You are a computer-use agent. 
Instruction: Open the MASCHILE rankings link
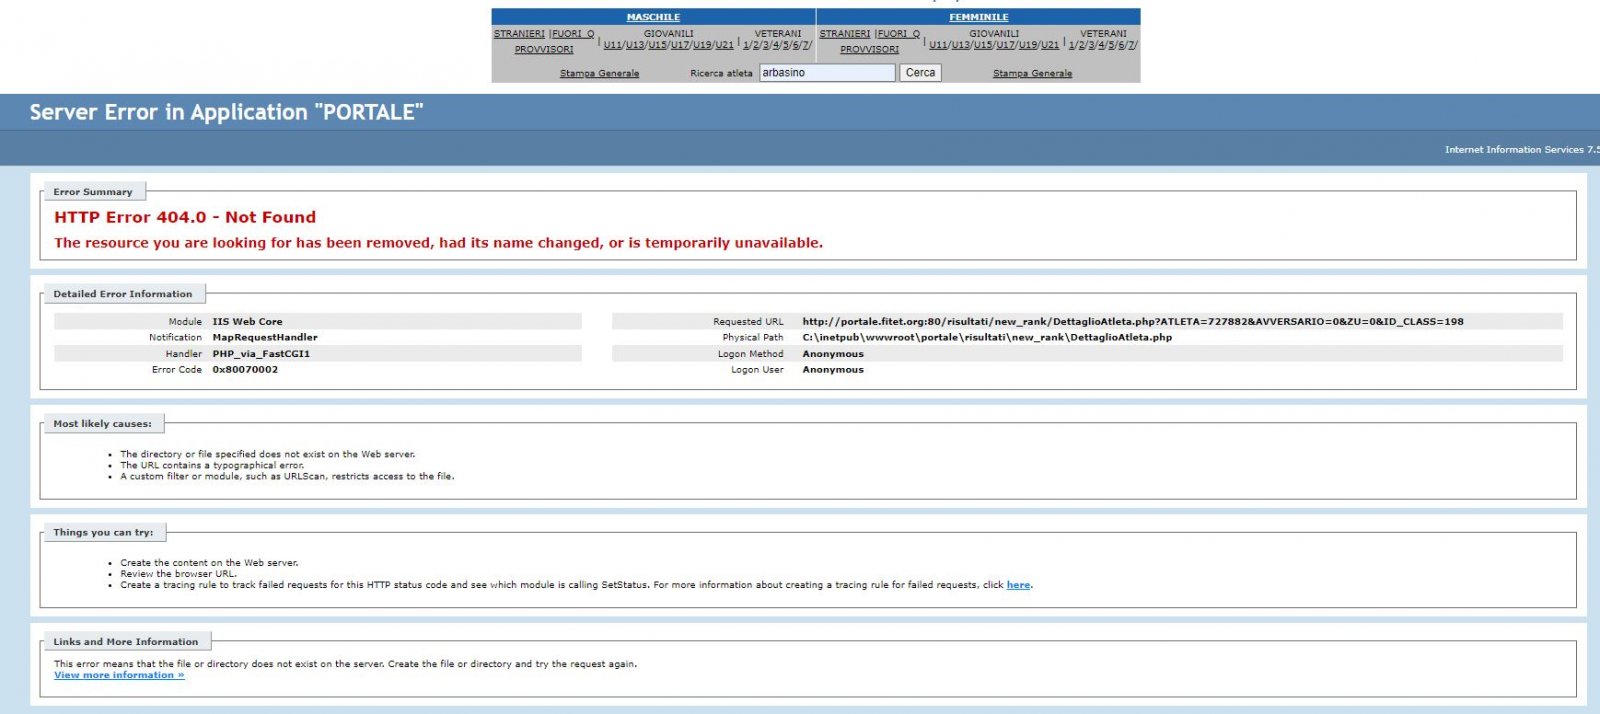(653, 17)
